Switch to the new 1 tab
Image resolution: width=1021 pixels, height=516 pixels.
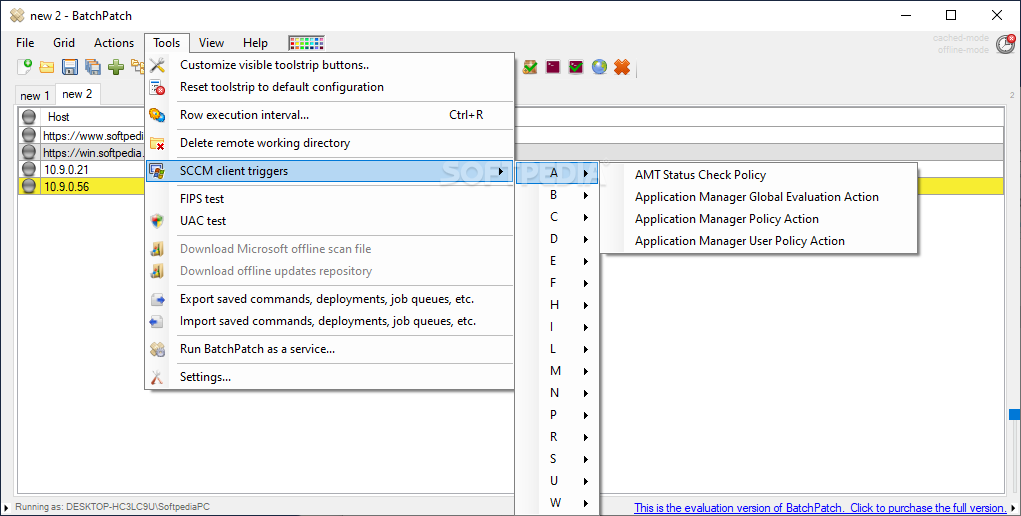pyautogui.click(x=35, y=96)
